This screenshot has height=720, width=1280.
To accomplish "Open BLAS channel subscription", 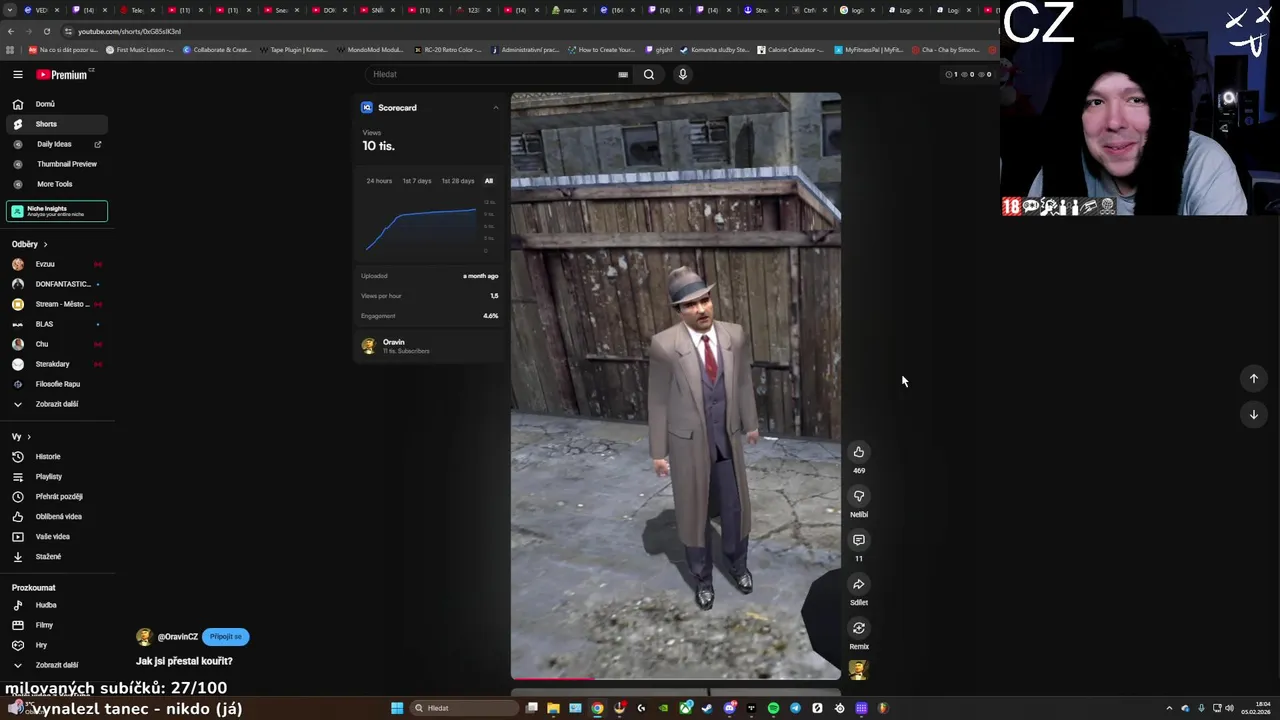I will (57, 324).
